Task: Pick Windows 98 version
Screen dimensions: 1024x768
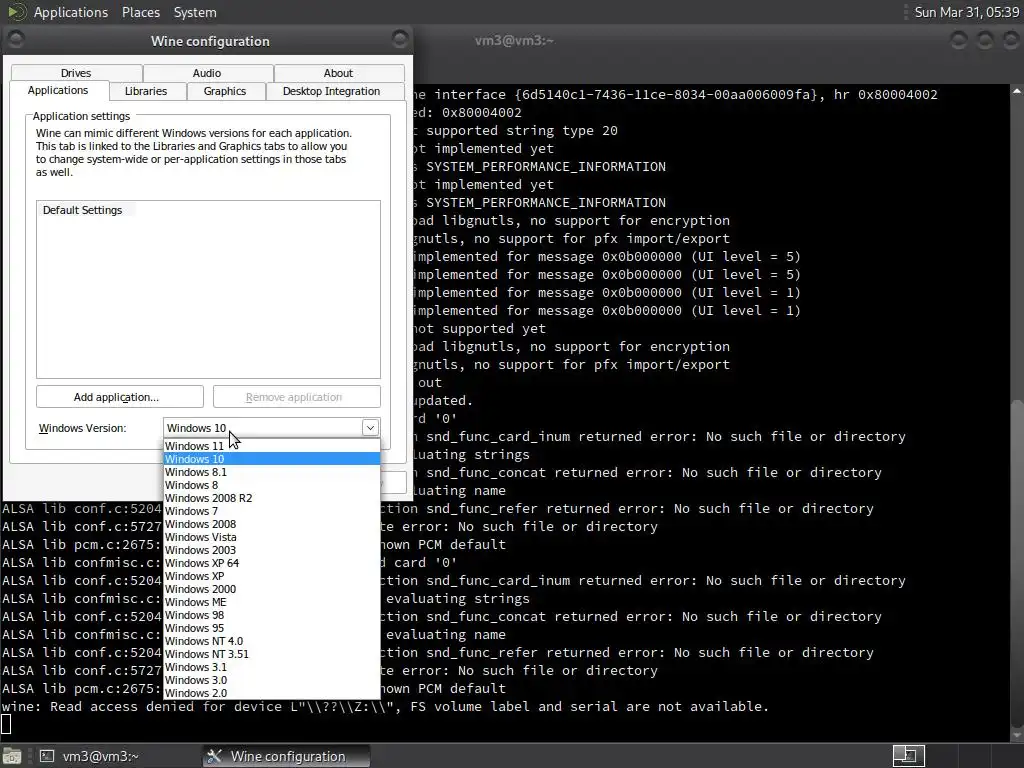Action: pos(272,615)
